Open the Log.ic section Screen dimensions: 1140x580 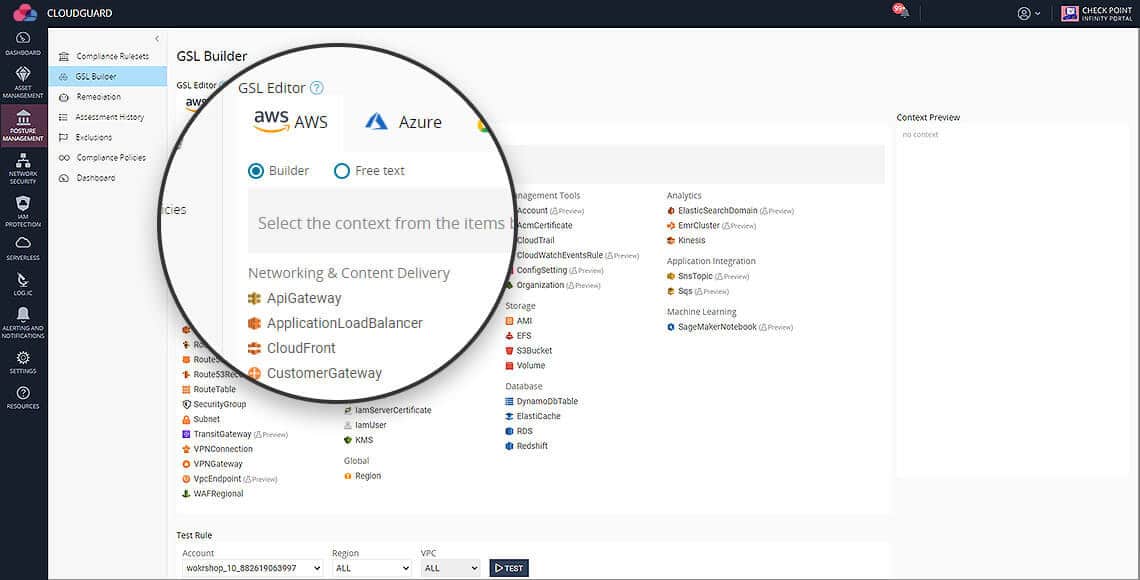coord(23,283)
